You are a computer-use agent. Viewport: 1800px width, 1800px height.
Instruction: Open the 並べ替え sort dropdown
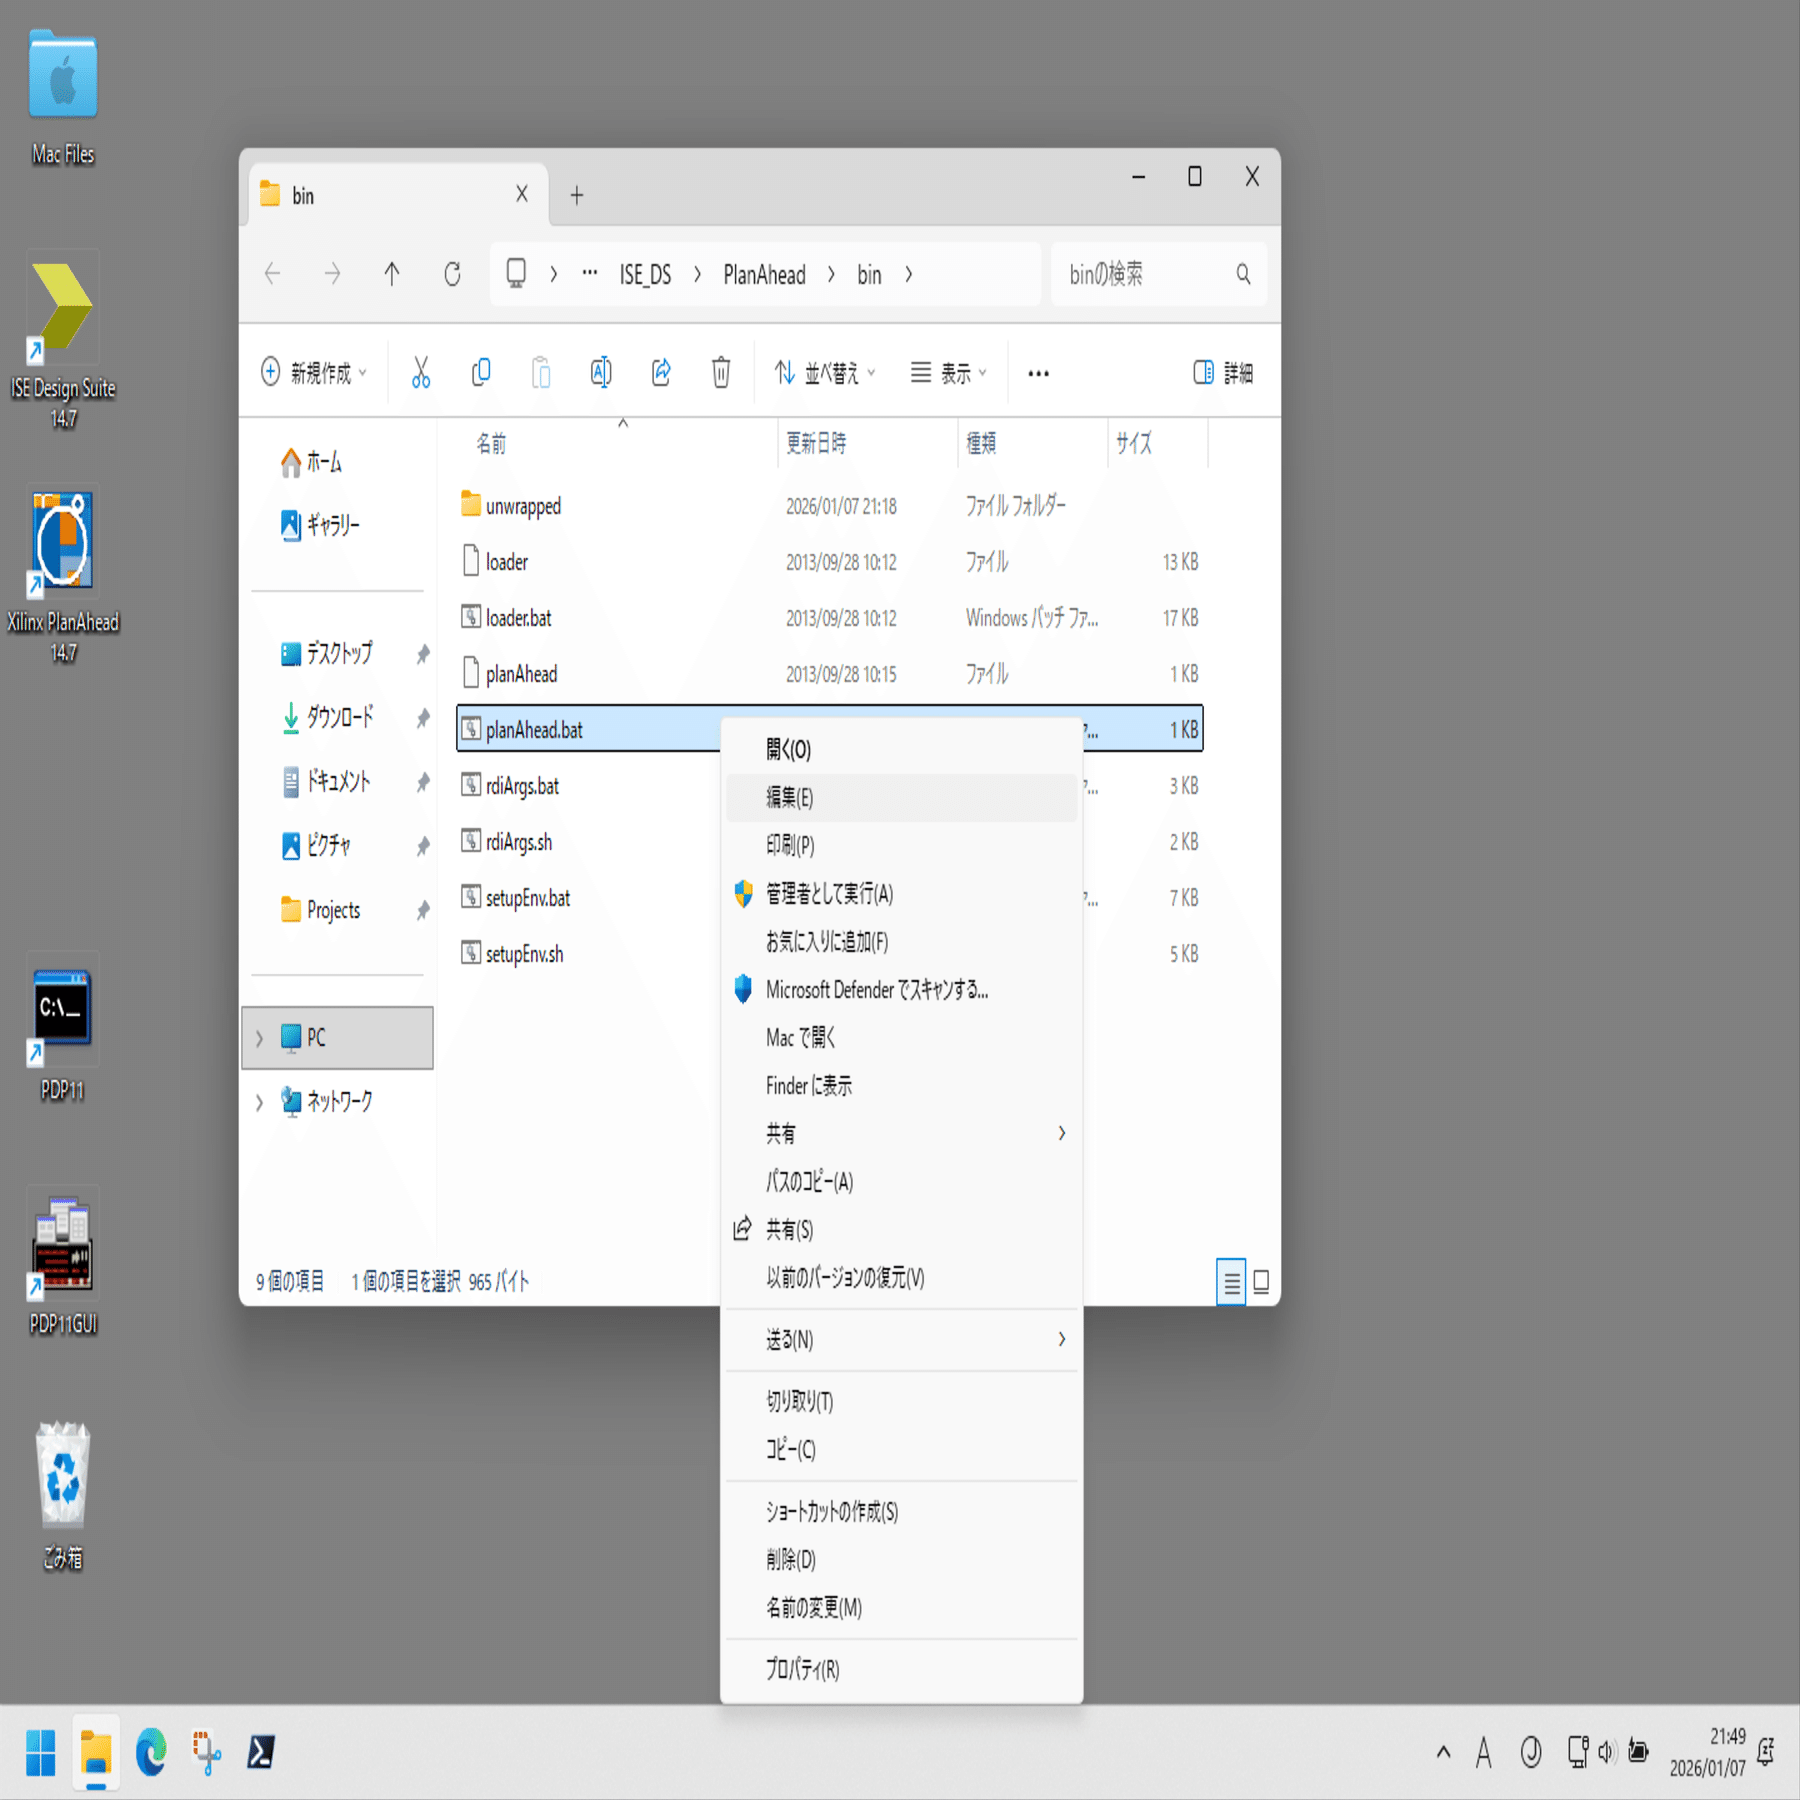pos(825,373)
